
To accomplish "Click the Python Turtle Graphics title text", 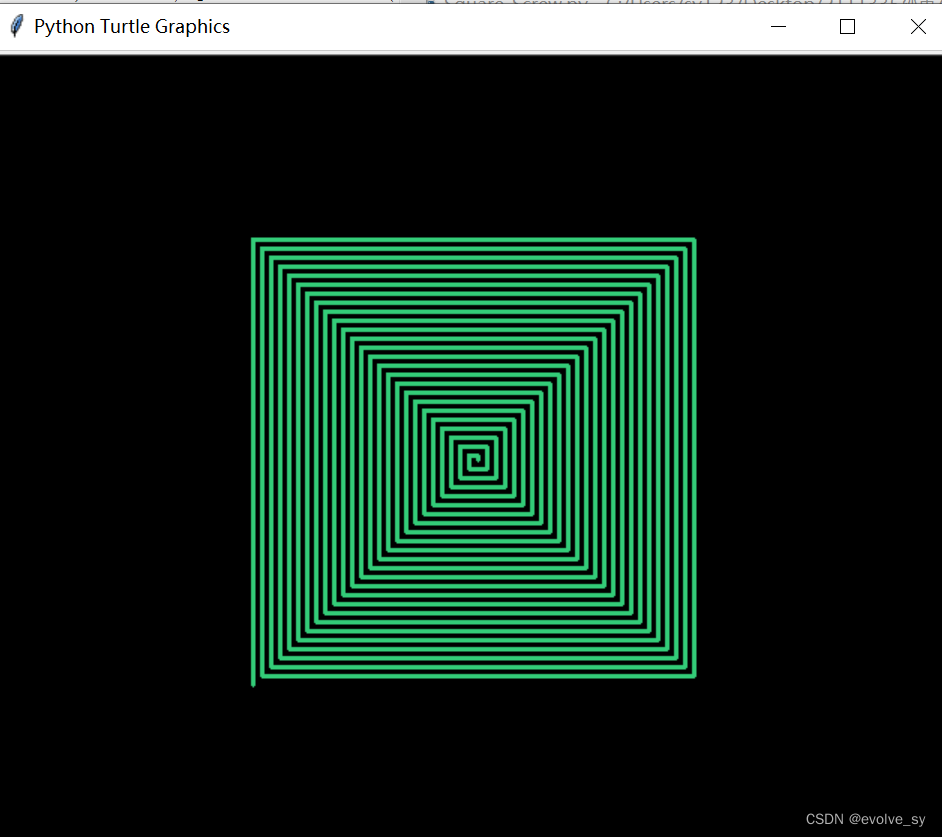I will (130, 26).
